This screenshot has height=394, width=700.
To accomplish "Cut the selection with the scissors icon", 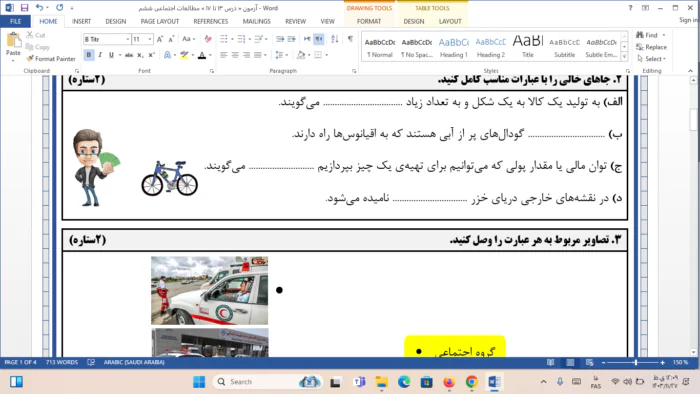I will pos(36,35).
